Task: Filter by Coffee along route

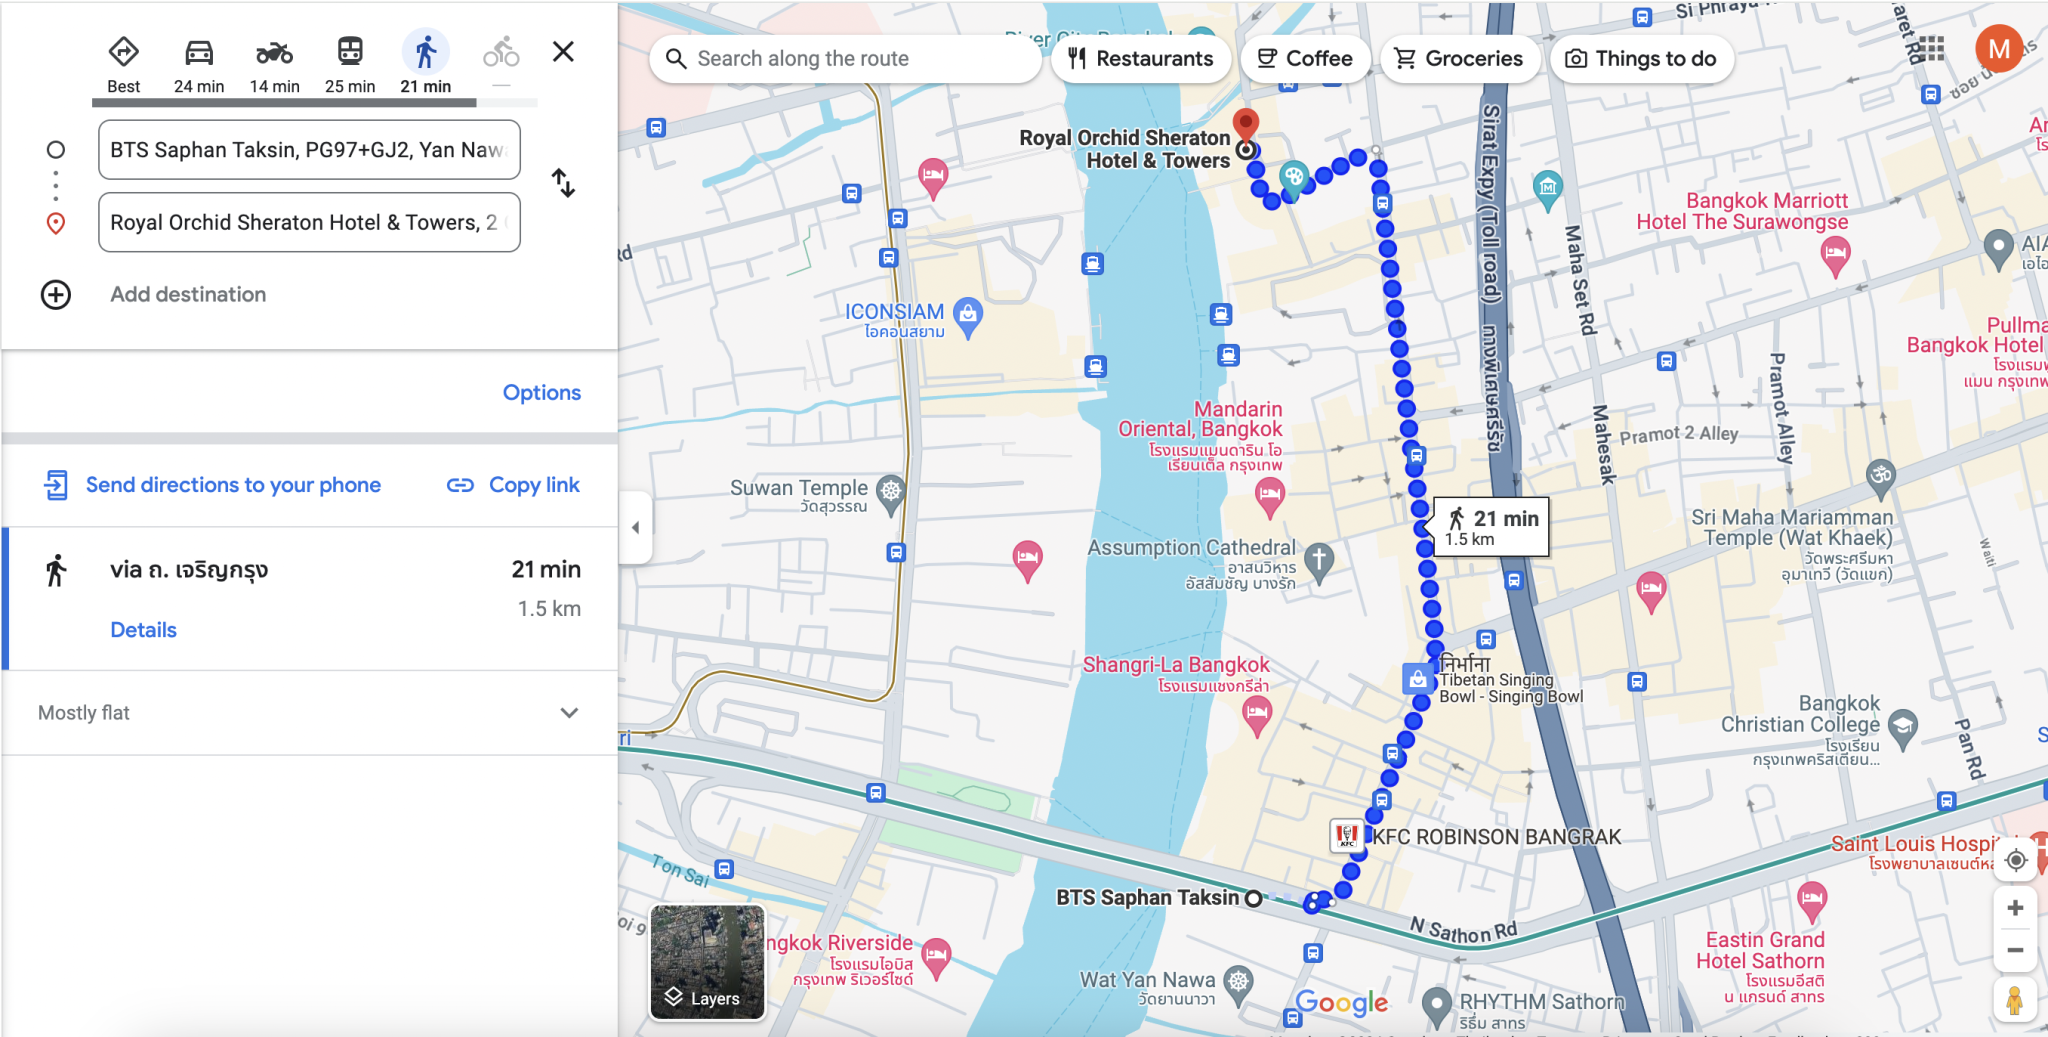Action: (x=1305, y=59)
